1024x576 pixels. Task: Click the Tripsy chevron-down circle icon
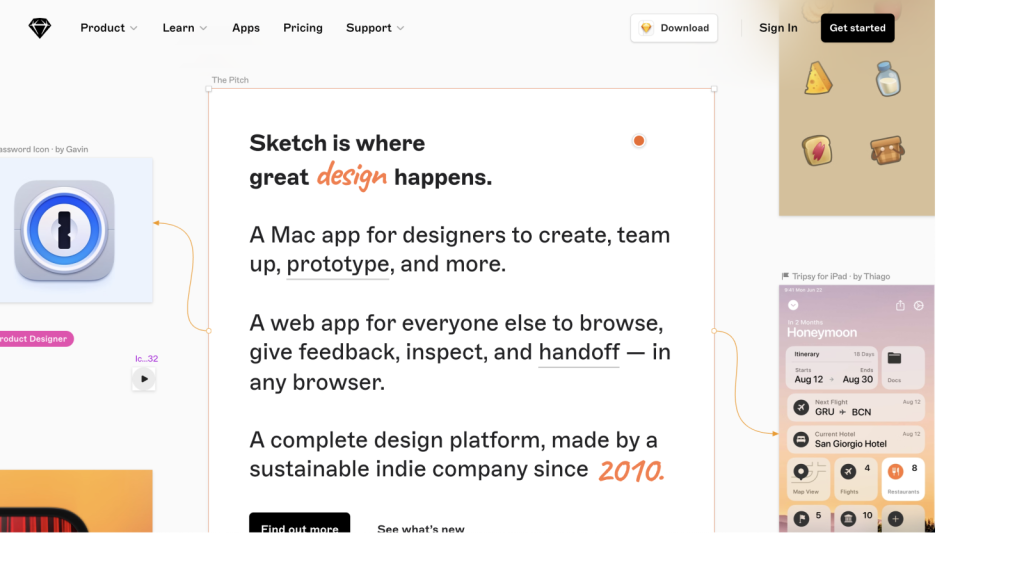click(793, 305)
